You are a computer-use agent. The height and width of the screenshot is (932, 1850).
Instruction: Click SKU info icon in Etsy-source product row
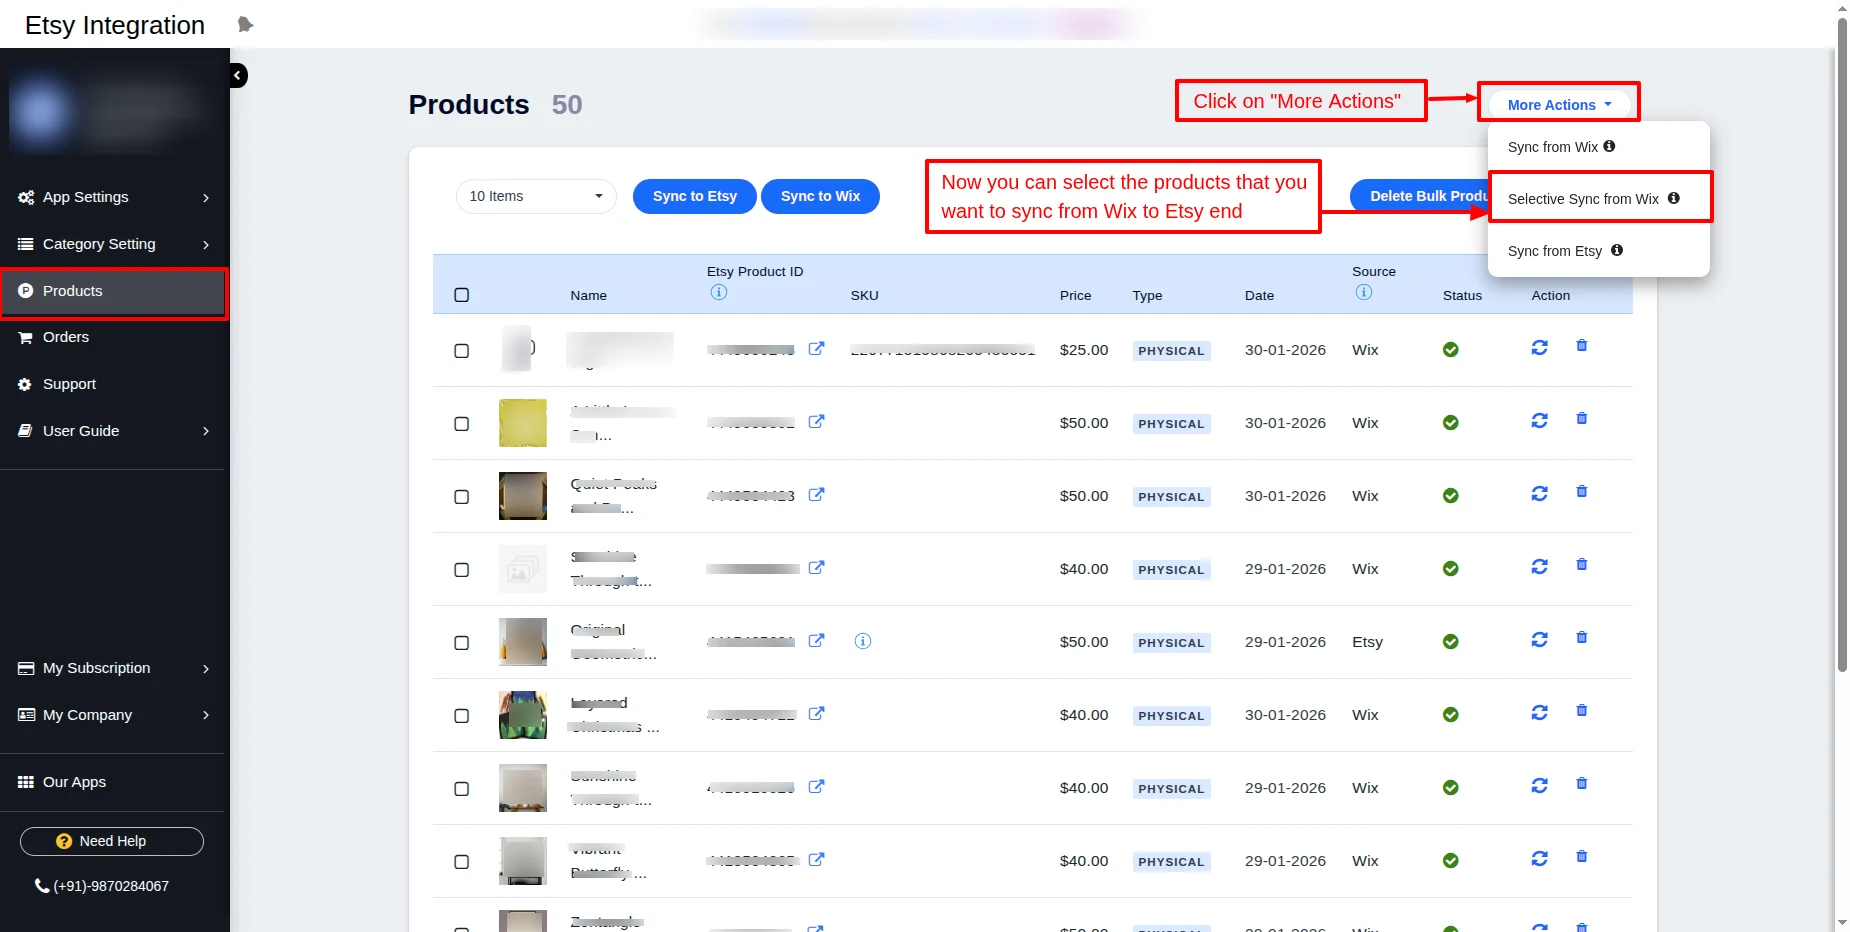point(862,641)
